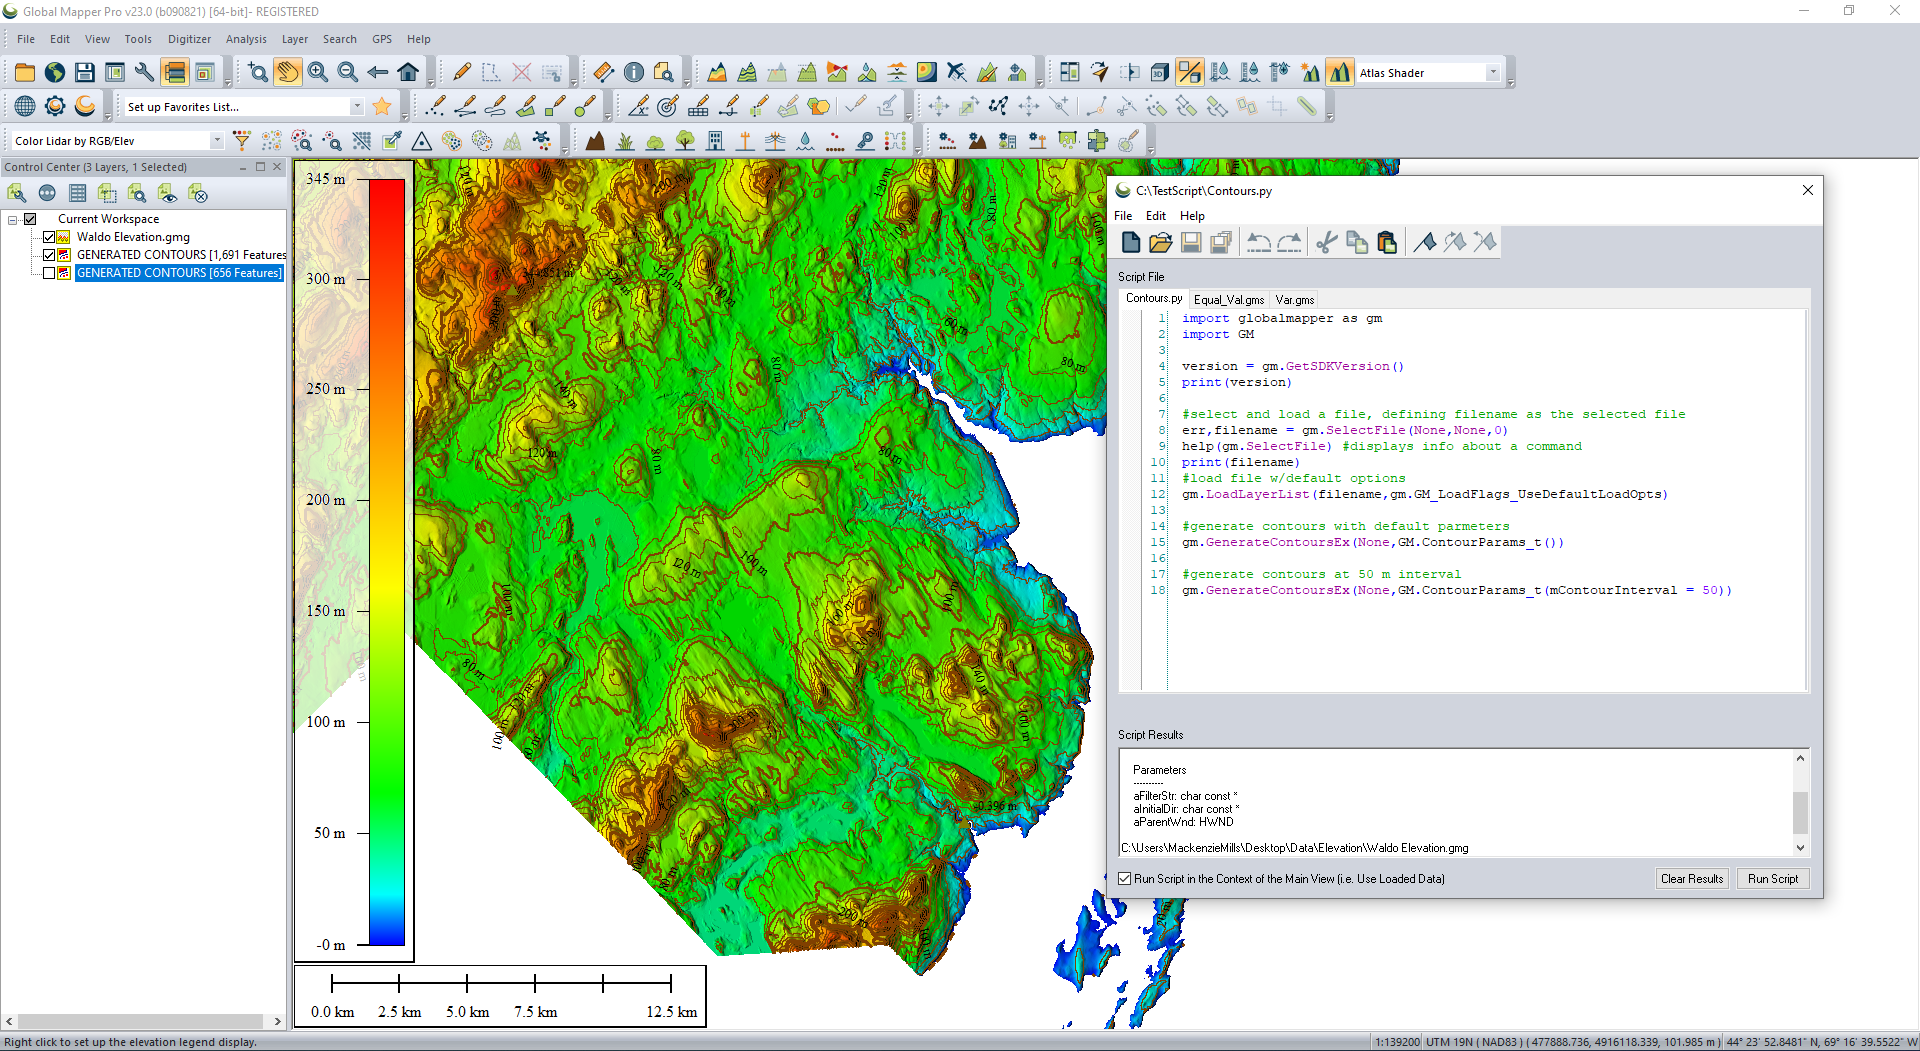Open the Layer menu
The image size is (1920, 1051).
(x=295, y=39)
